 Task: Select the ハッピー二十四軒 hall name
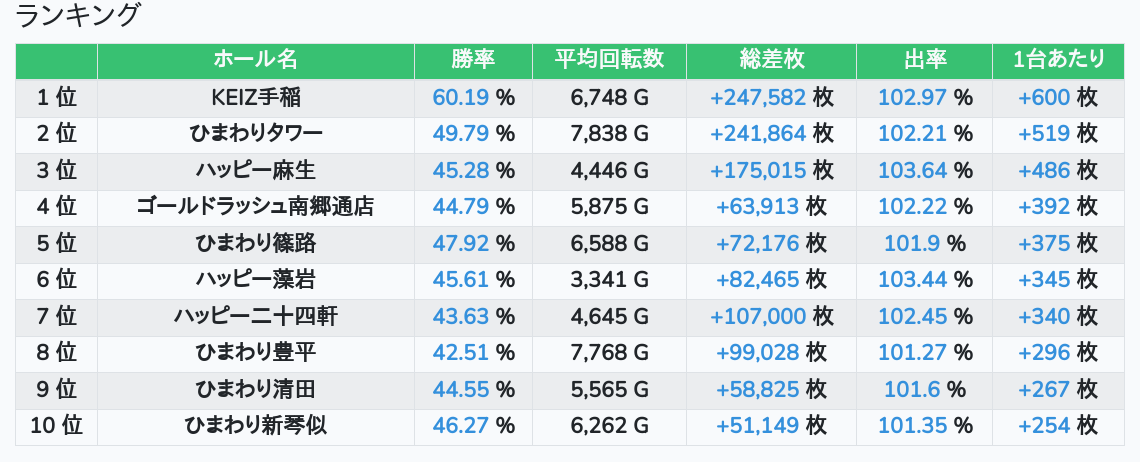(x=255, y=317)
